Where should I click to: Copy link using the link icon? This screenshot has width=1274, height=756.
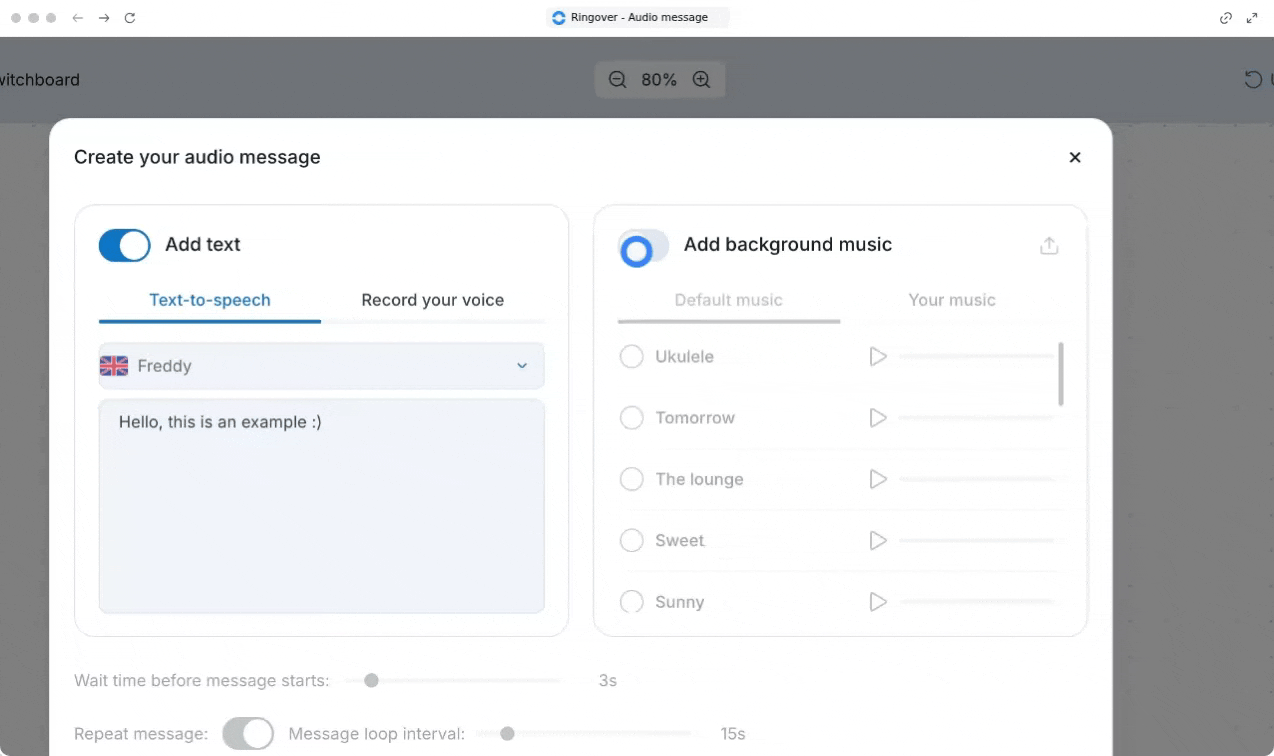[1226, 18]
